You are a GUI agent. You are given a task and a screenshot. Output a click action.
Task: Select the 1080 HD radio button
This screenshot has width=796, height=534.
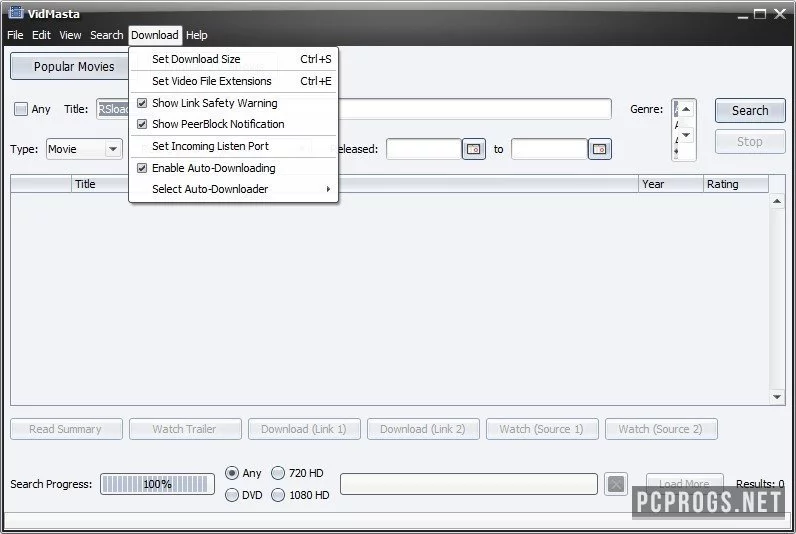click(x=278, y=495)
